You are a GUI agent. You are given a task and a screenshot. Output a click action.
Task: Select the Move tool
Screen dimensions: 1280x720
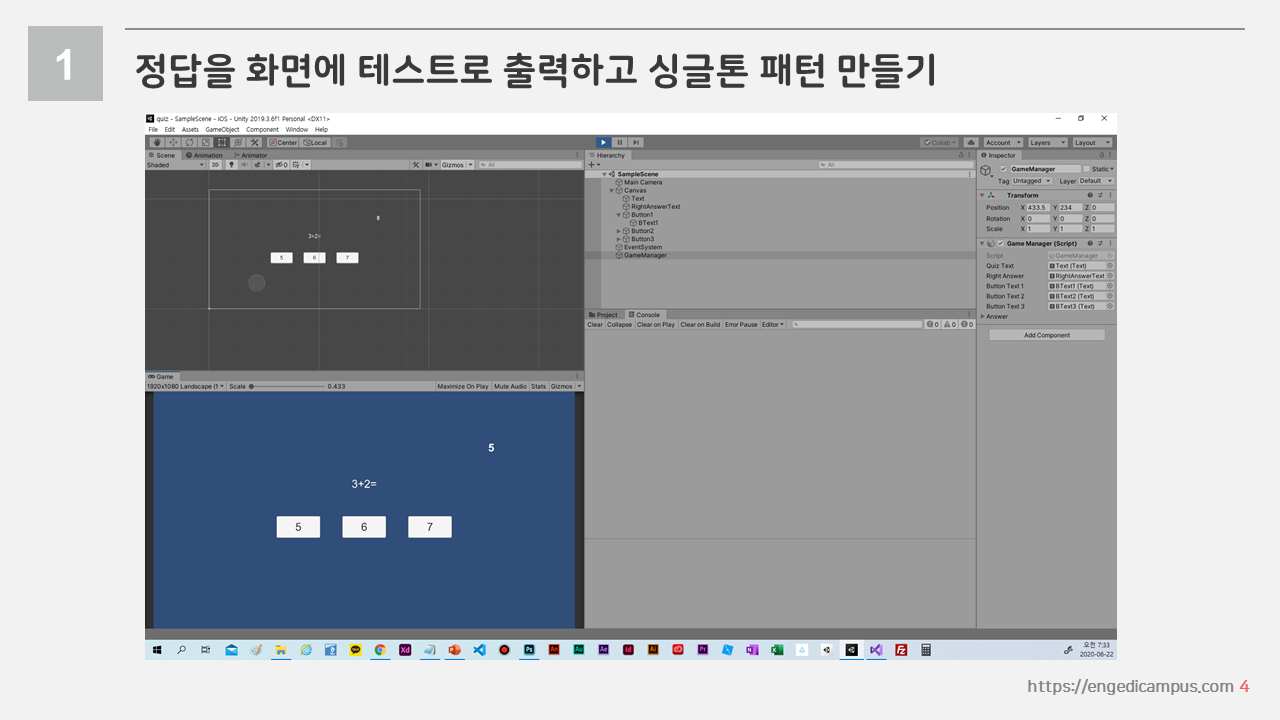tap(173, 142)
